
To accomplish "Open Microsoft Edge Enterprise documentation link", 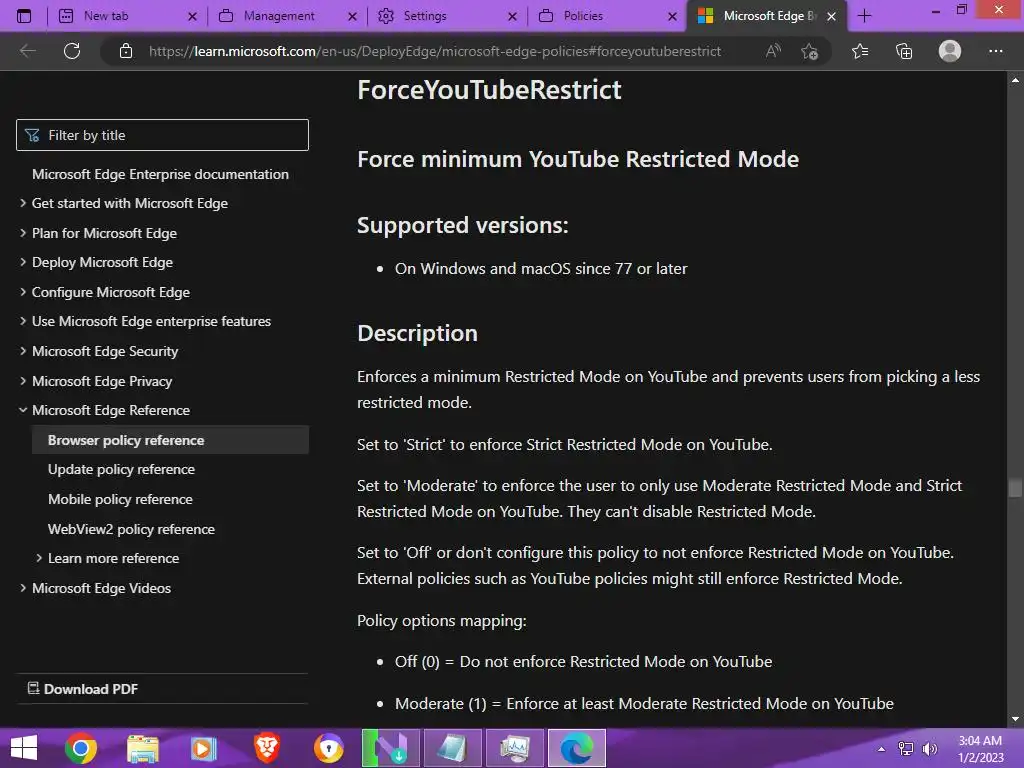I will [160, 174].
